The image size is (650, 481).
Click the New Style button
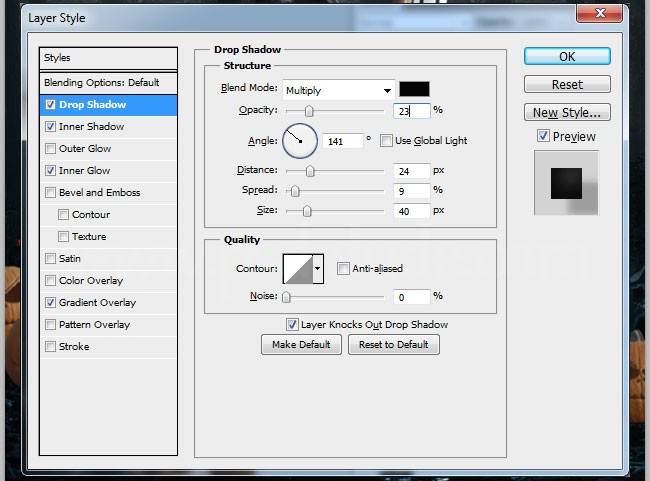point(566,112)
